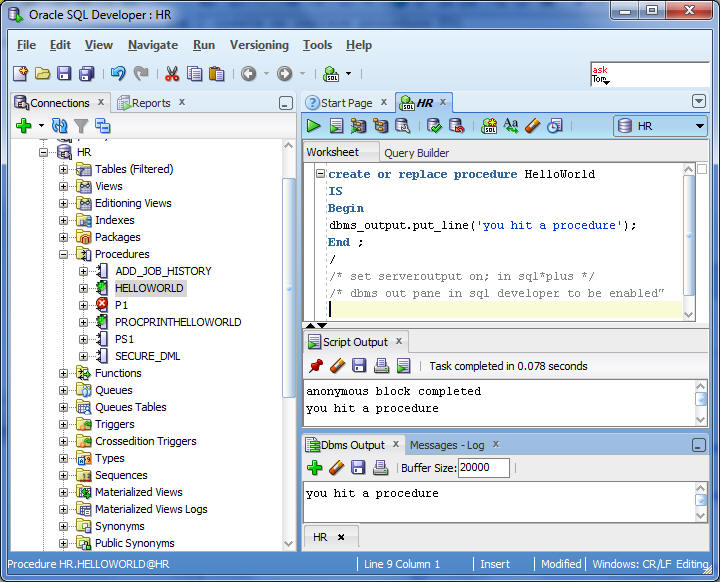Click the Forward navigation icon

tap(284, 73)
